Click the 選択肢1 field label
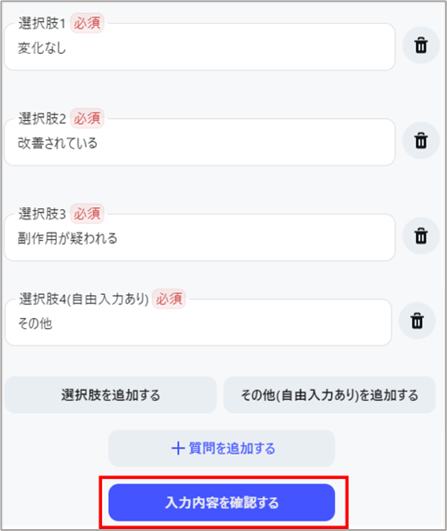Screen dimensions: 447x531 [42, 23]
